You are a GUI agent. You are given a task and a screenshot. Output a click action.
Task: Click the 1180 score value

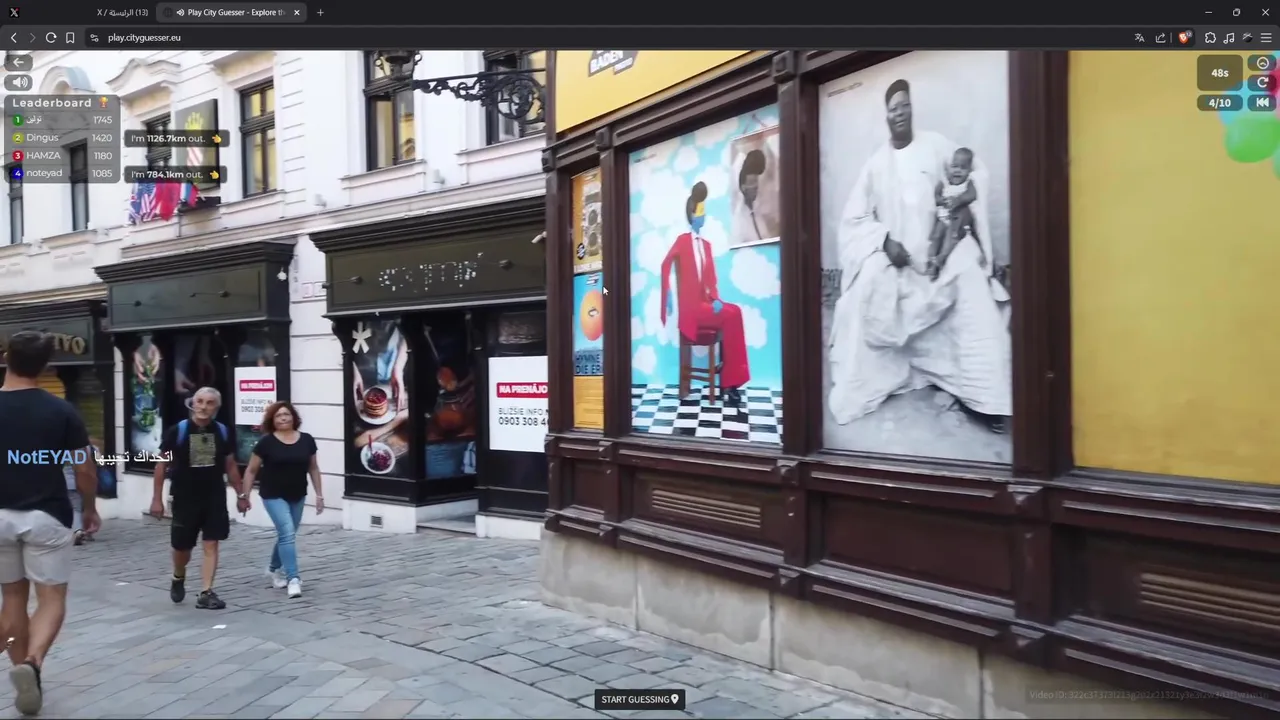102,155
